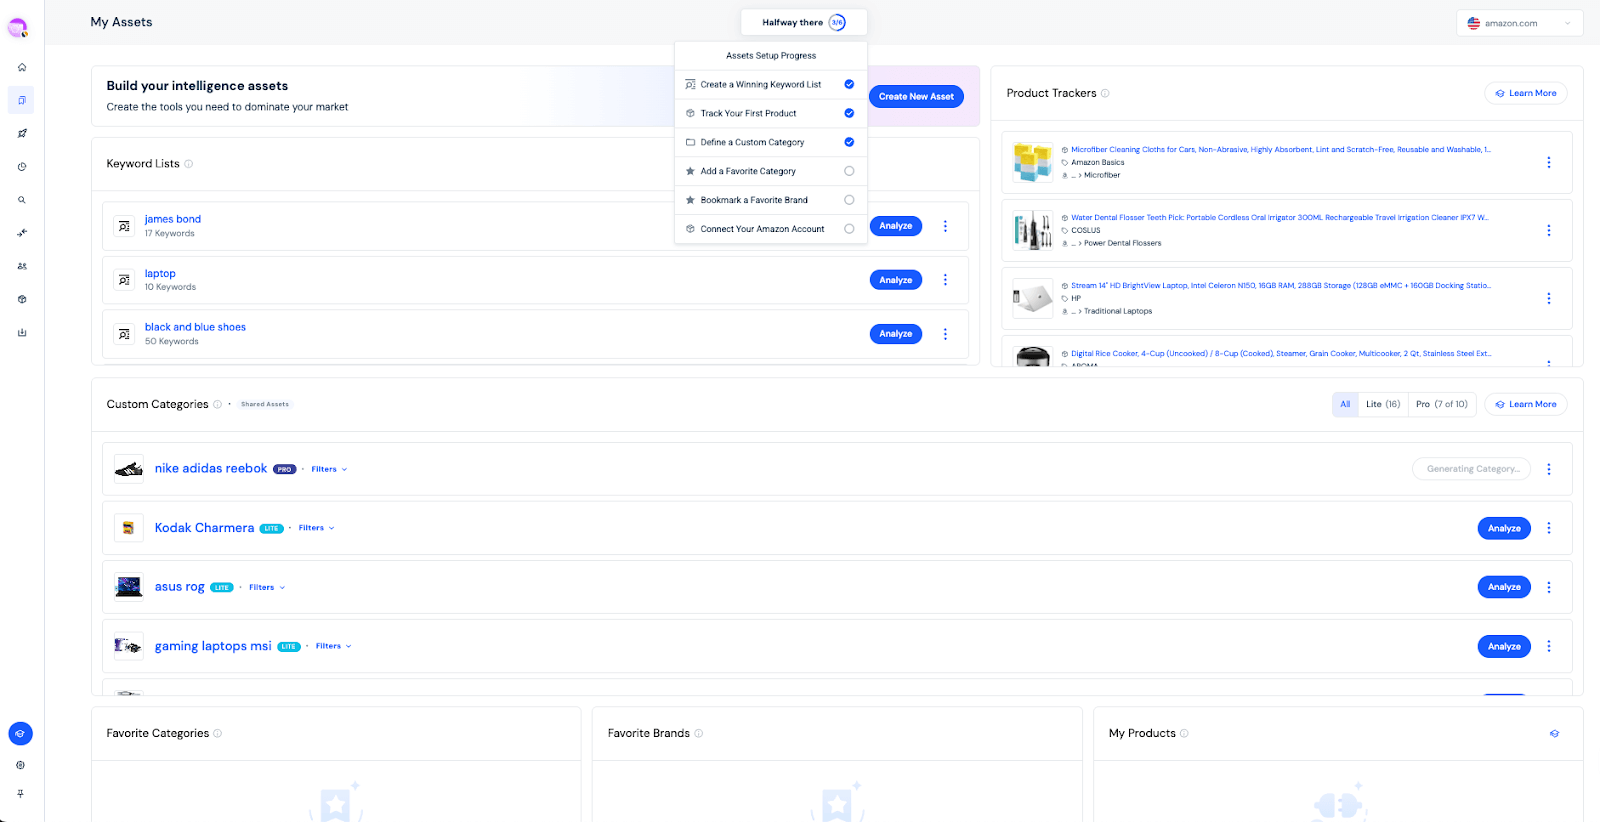The image size is (1600, 822).
Task: Open the three-dot menu for black and blue shoes
Action: coord(945,334)
